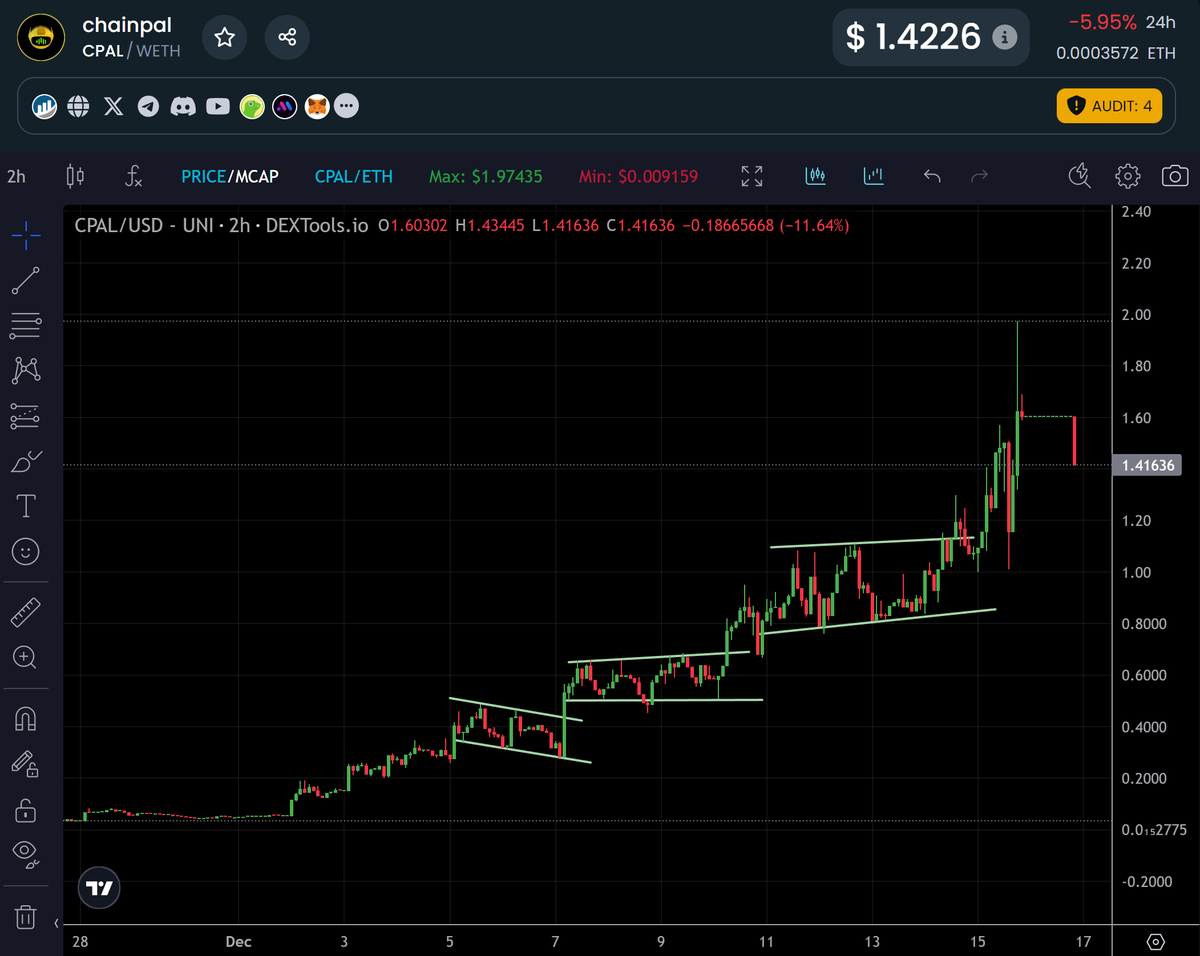Open the 2h timeframe selector
The width and height of the screenshot is (1200, 956).
pyautogui.click(x=16, y=177)
